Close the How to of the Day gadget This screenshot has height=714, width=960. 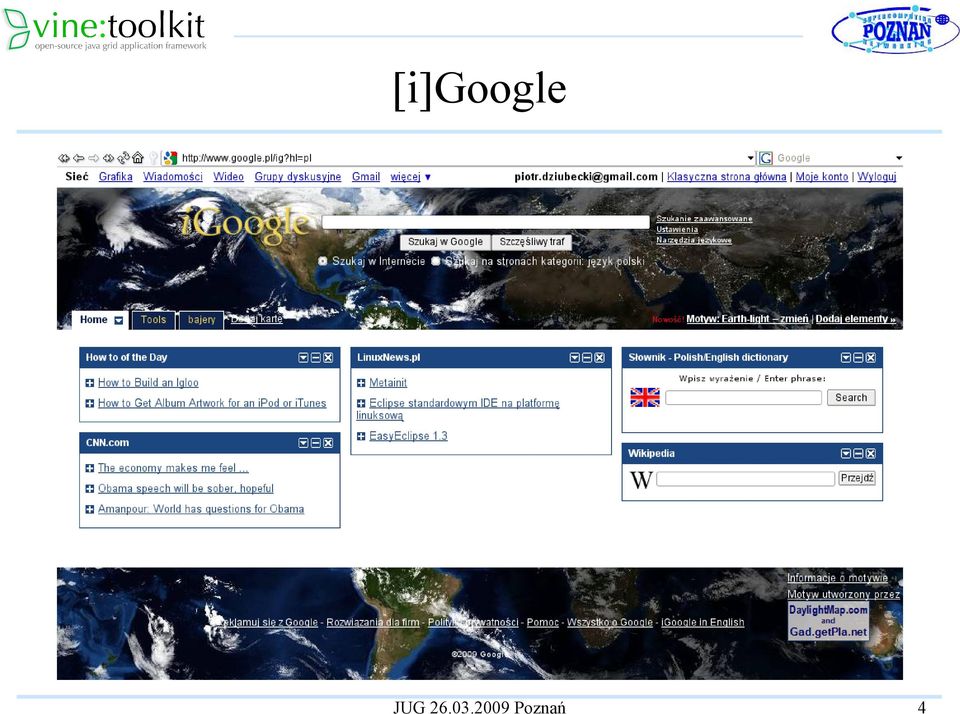click(x=328, y=358)
